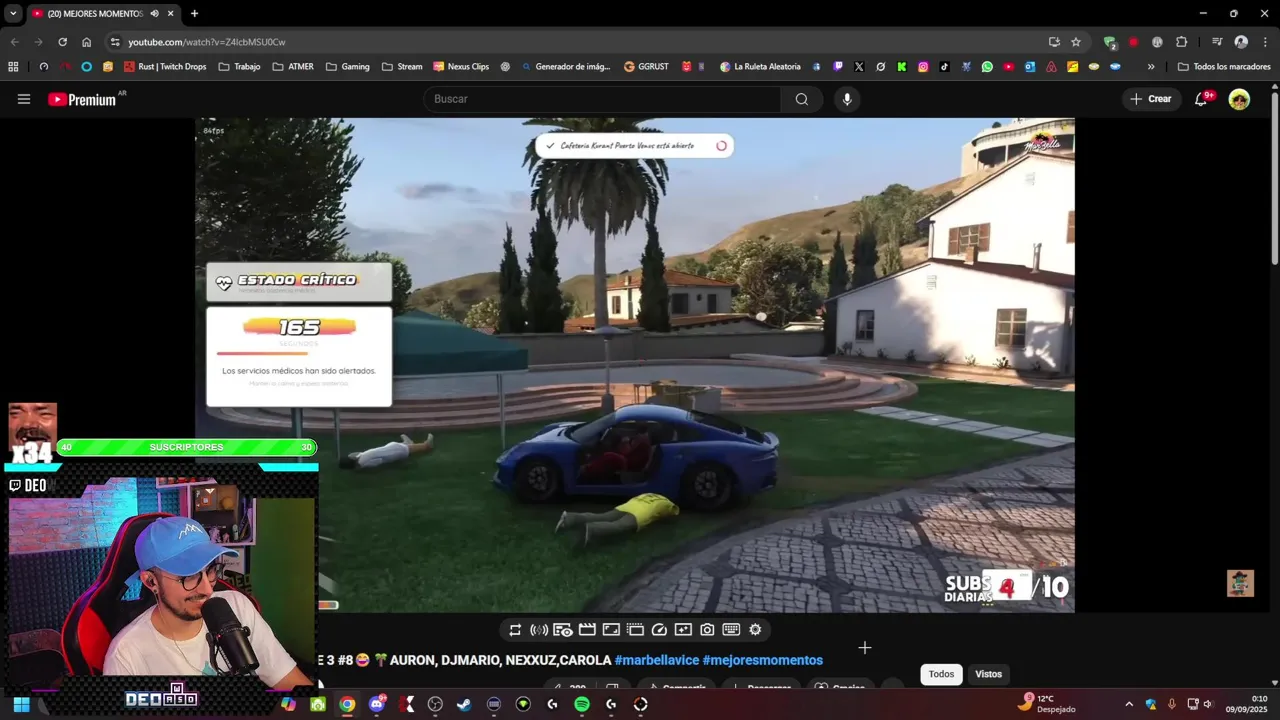Open playback speed gauge icon
This screenshot has height=720, width=1280.
click(x=659, y=630)
